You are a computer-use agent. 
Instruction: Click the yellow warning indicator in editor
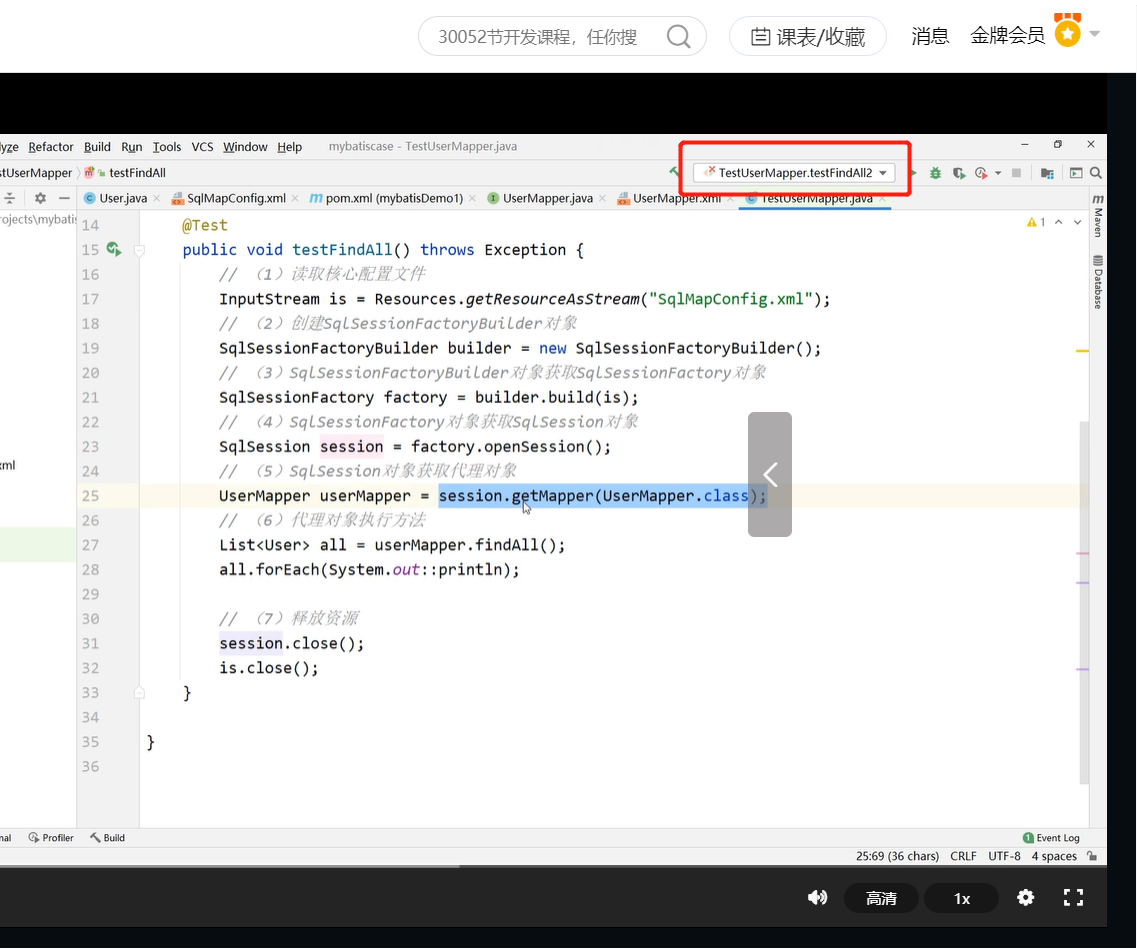(1036, 223)
